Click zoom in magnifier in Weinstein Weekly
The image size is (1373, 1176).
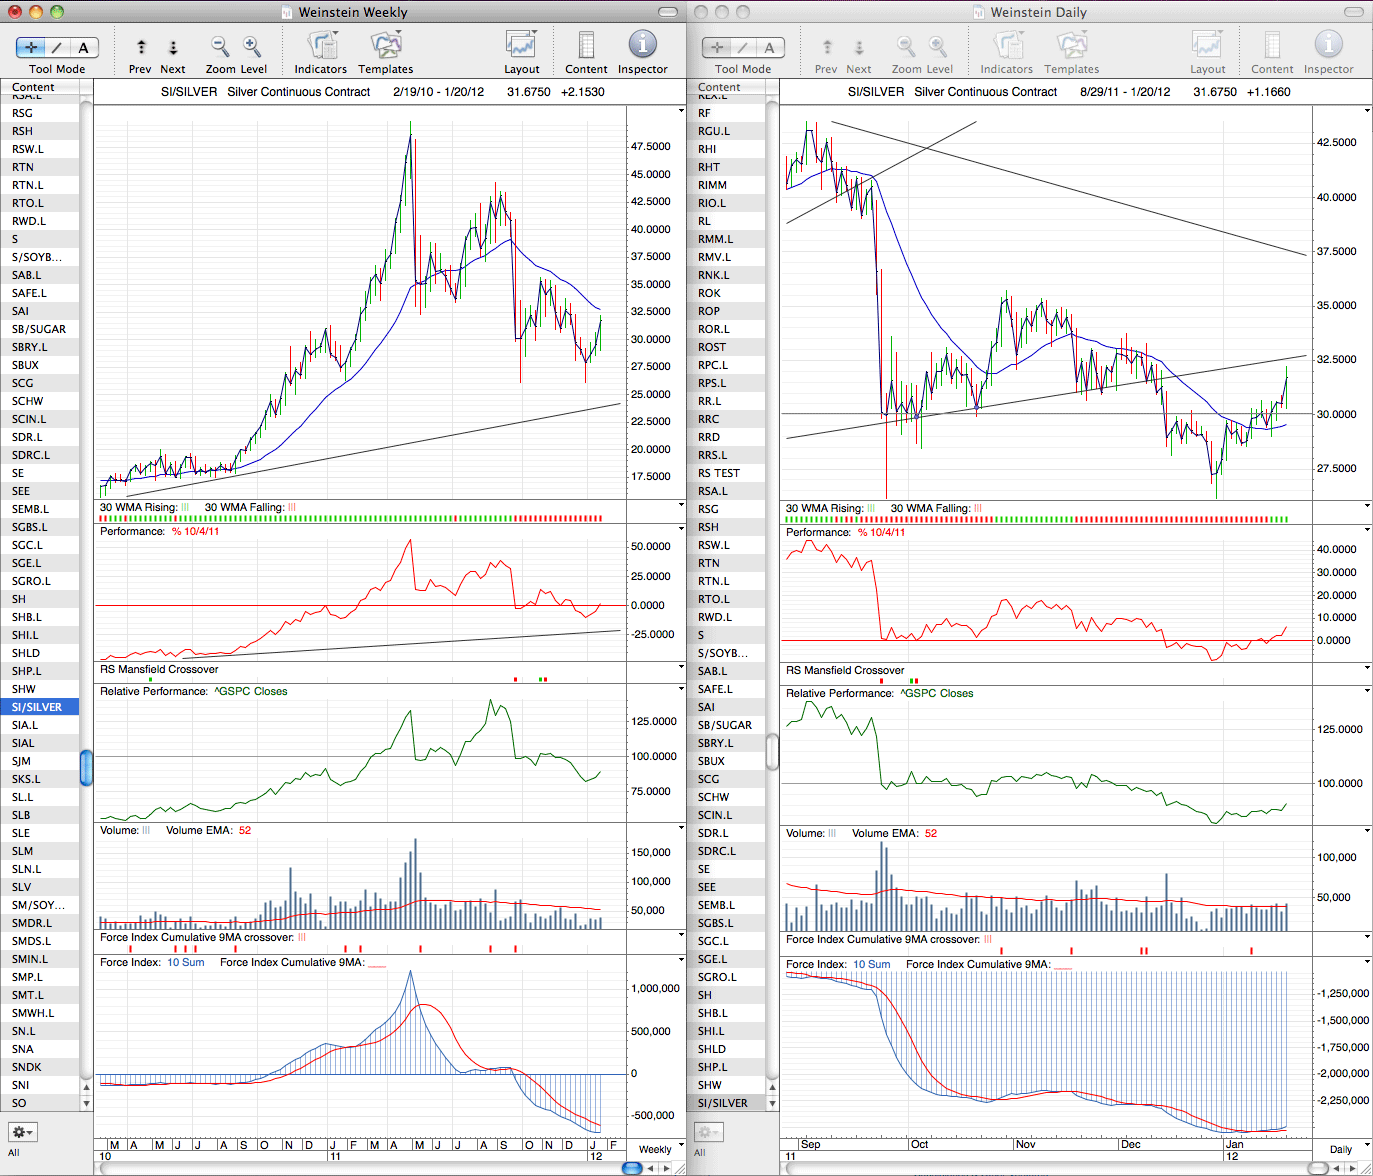[252, 46]
